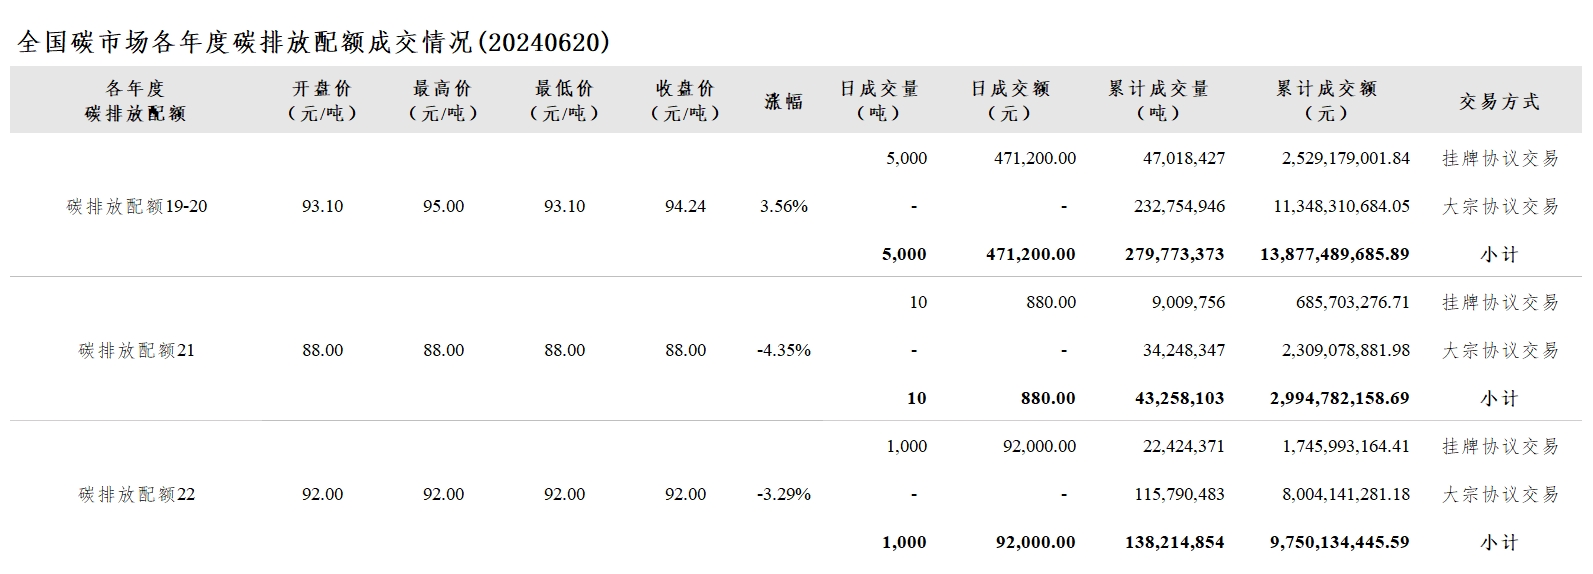The image size is (1593, 574).
Task: Click 挂牌协议交易 in the 碳排放配额19-20 group
Action: 1499,159
